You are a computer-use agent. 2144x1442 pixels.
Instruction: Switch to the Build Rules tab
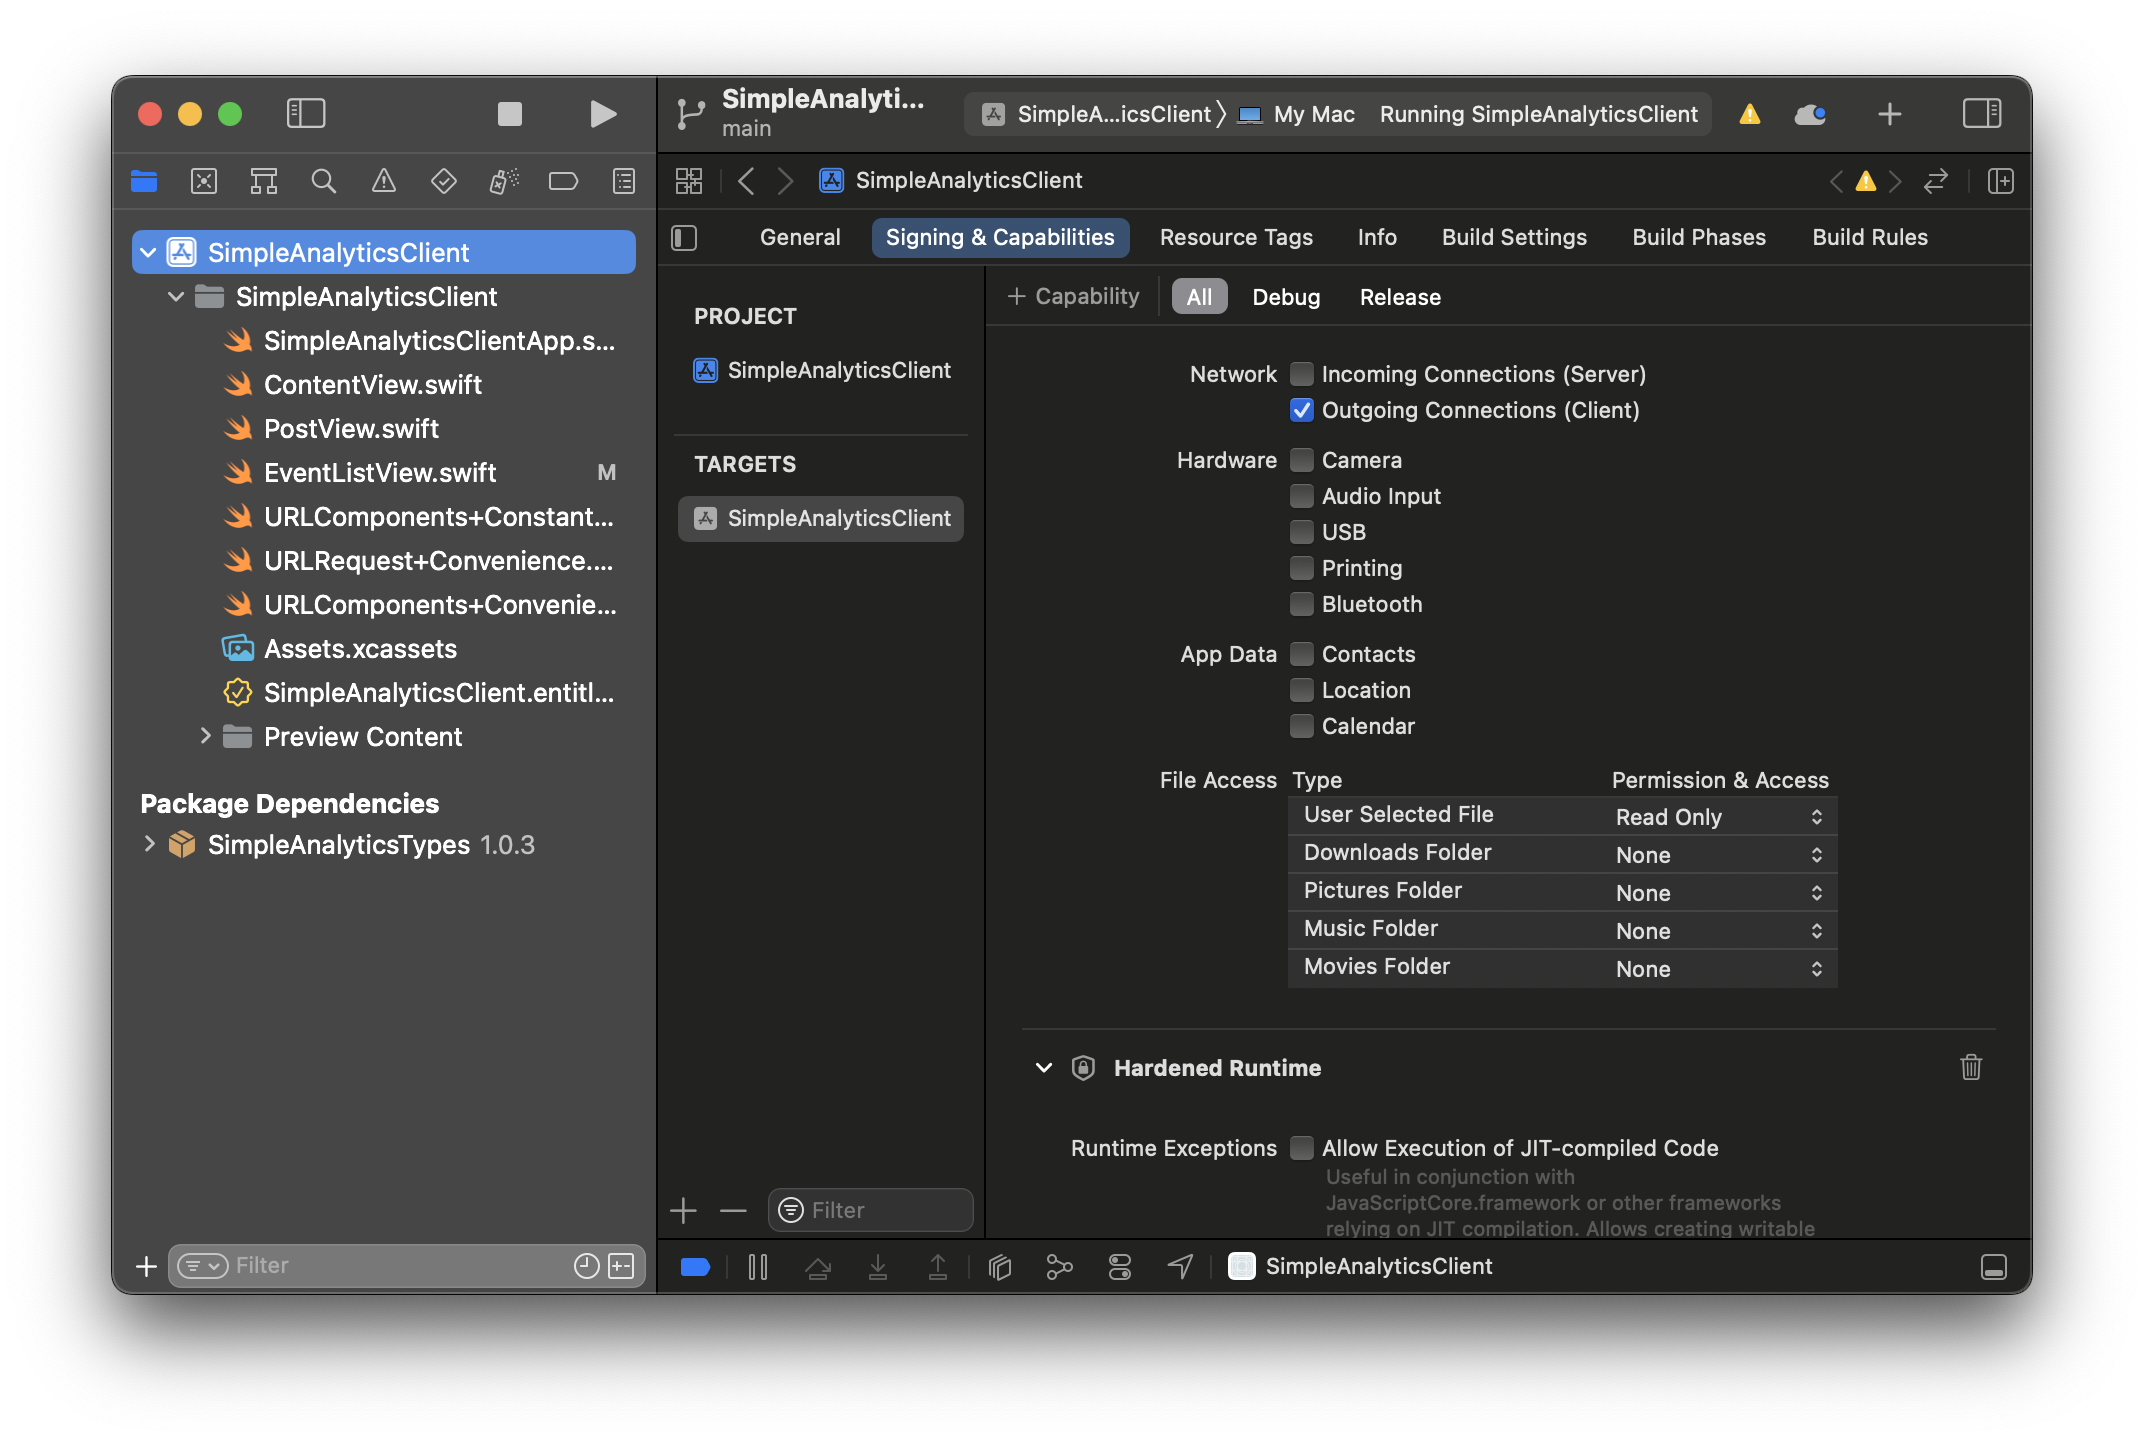coord(1870,238)
